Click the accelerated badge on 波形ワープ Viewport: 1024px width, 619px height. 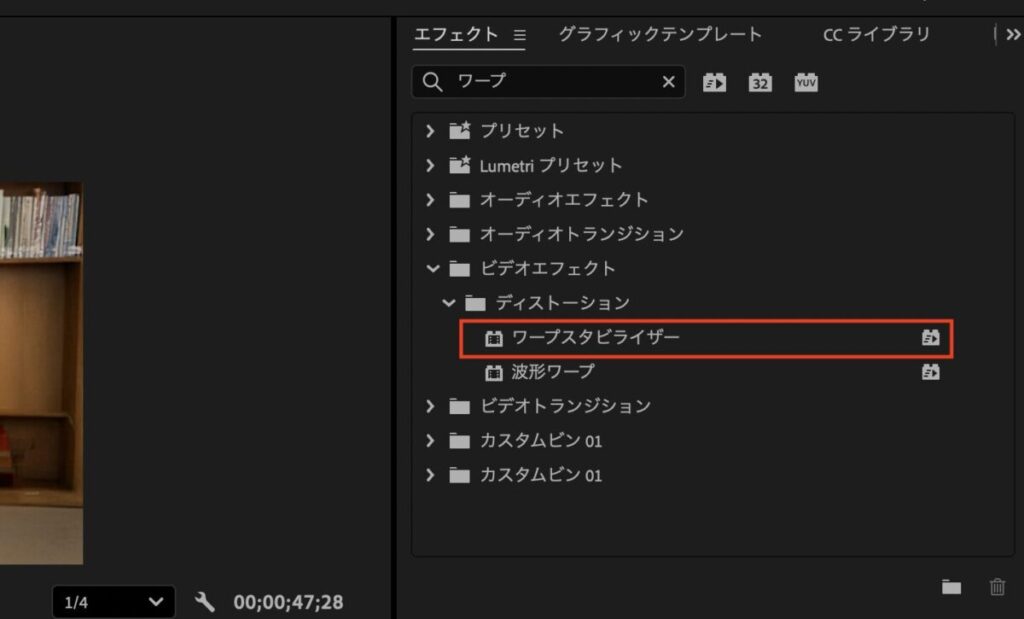(x=930, y=372)
